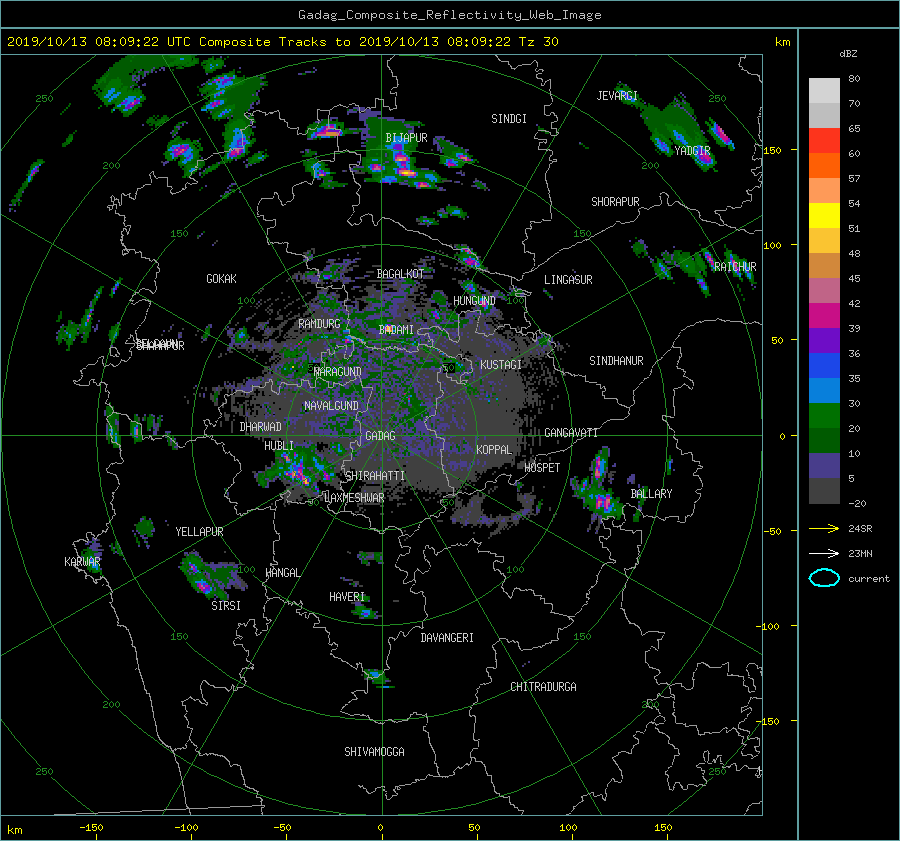Select the GANGAVATI city label
The width and height of the screenshot is (900, 841).
click(x=571, y=433)
